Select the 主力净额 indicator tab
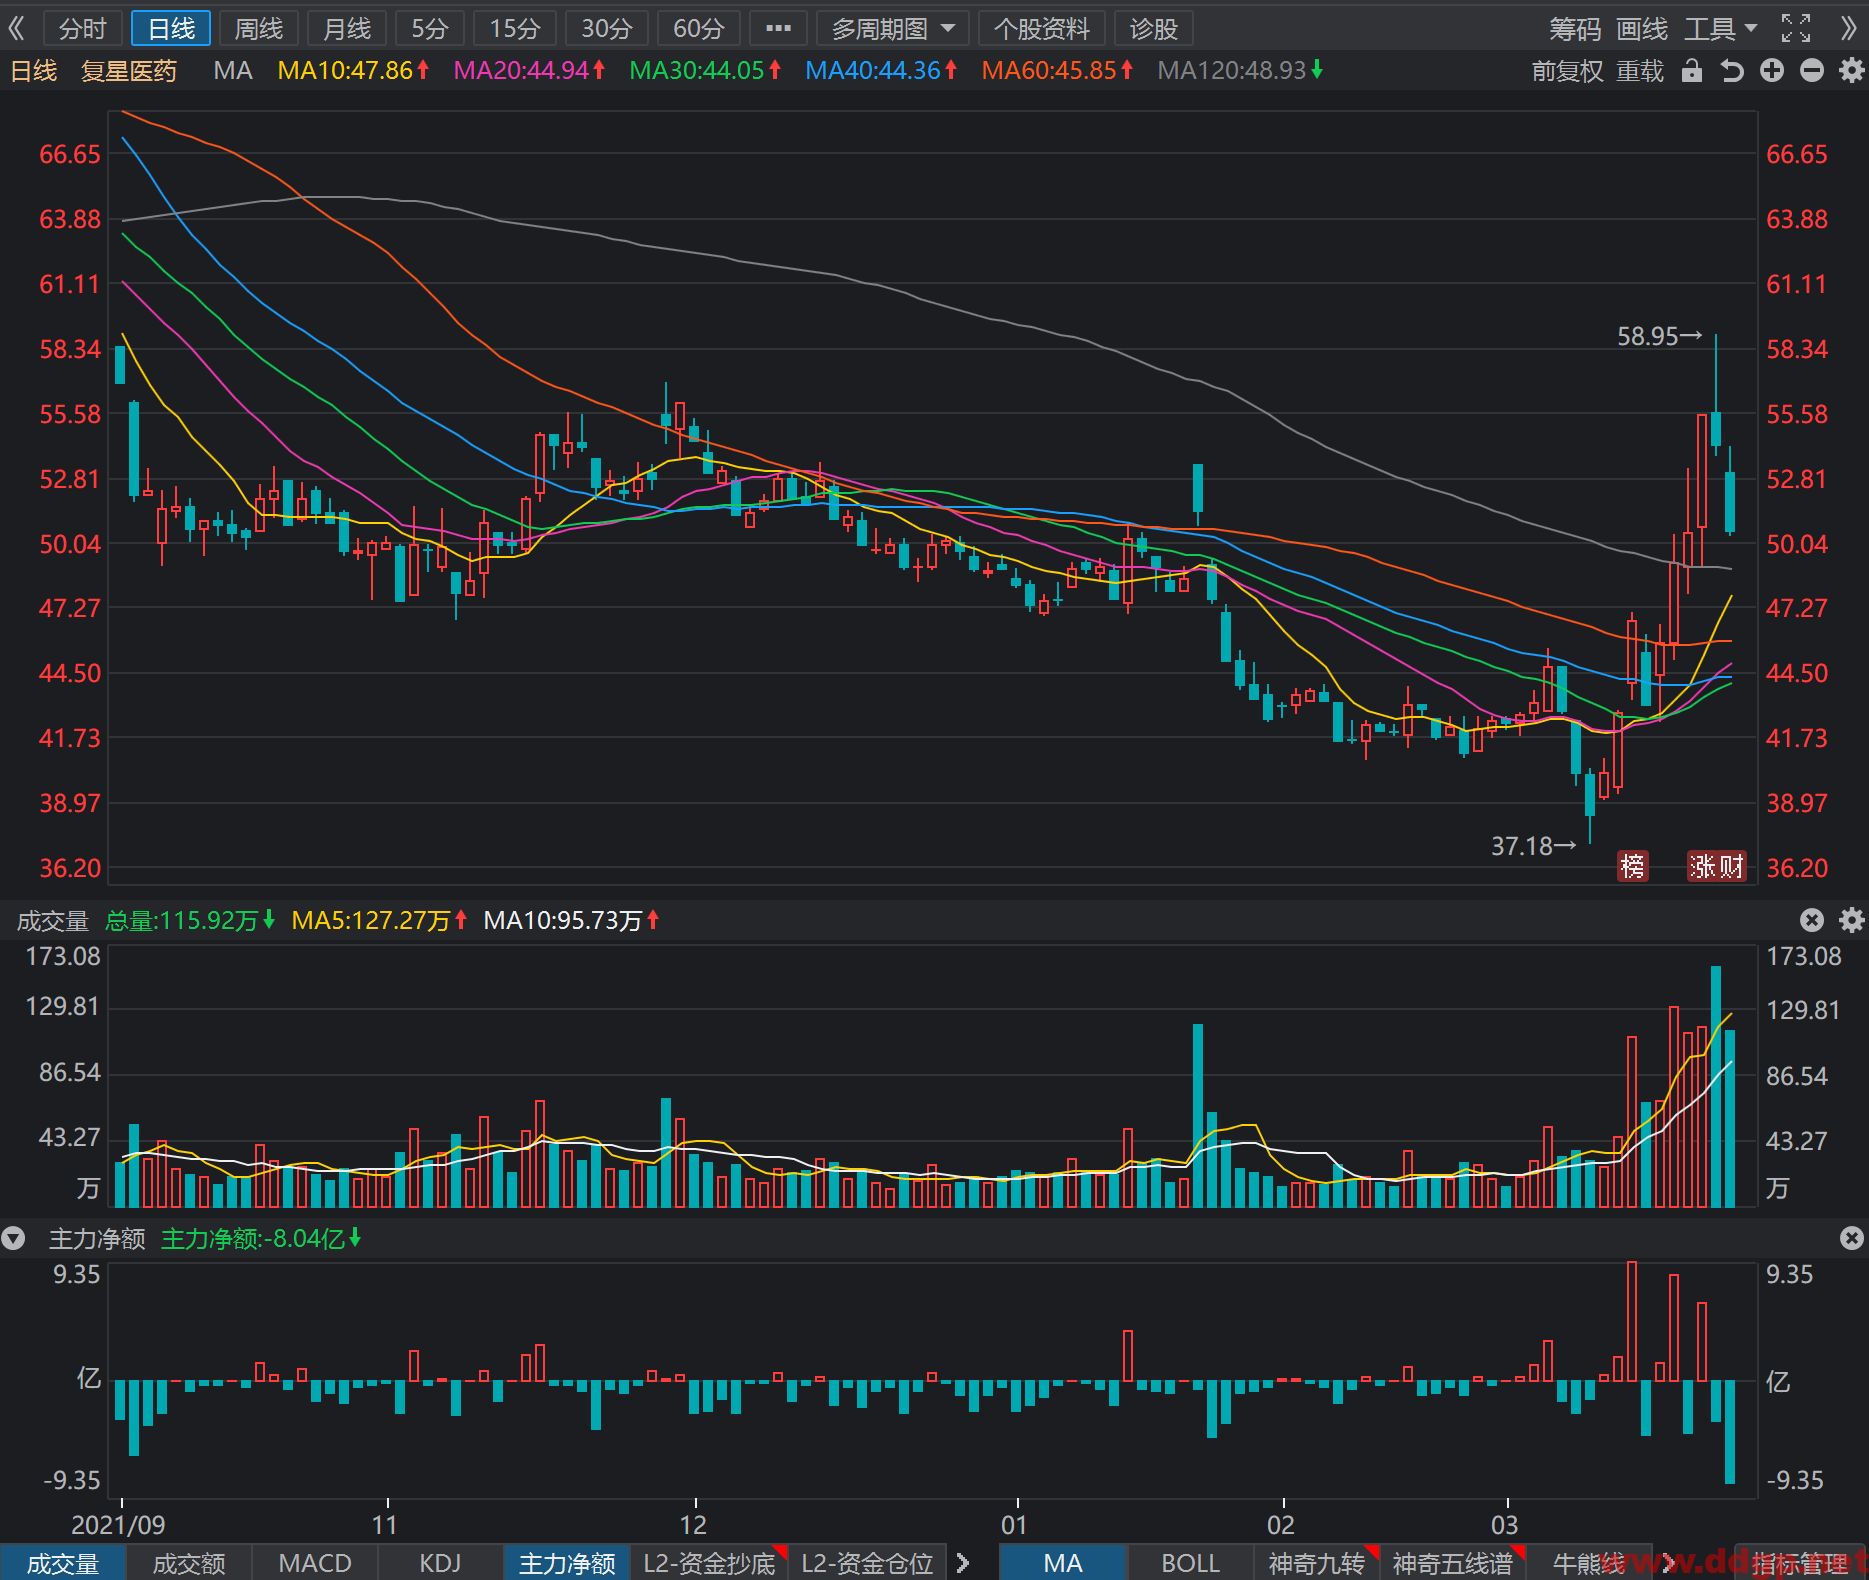Screen dimensions: 1869x1580 567,1562
